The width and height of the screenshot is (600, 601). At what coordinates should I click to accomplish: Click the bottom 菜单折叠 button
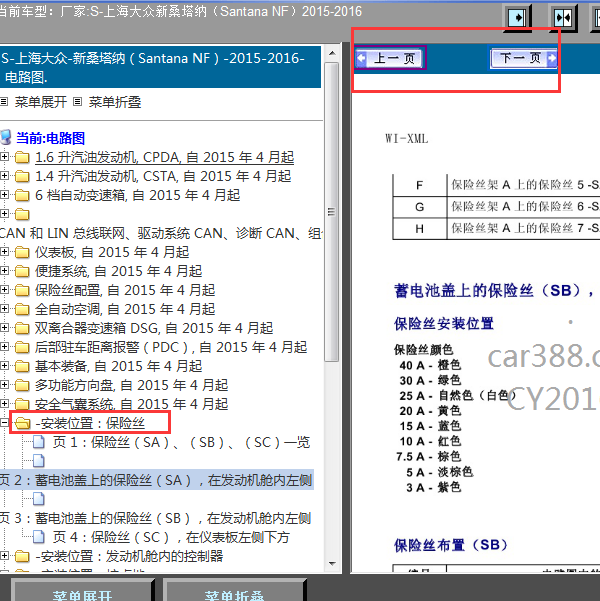234,591
